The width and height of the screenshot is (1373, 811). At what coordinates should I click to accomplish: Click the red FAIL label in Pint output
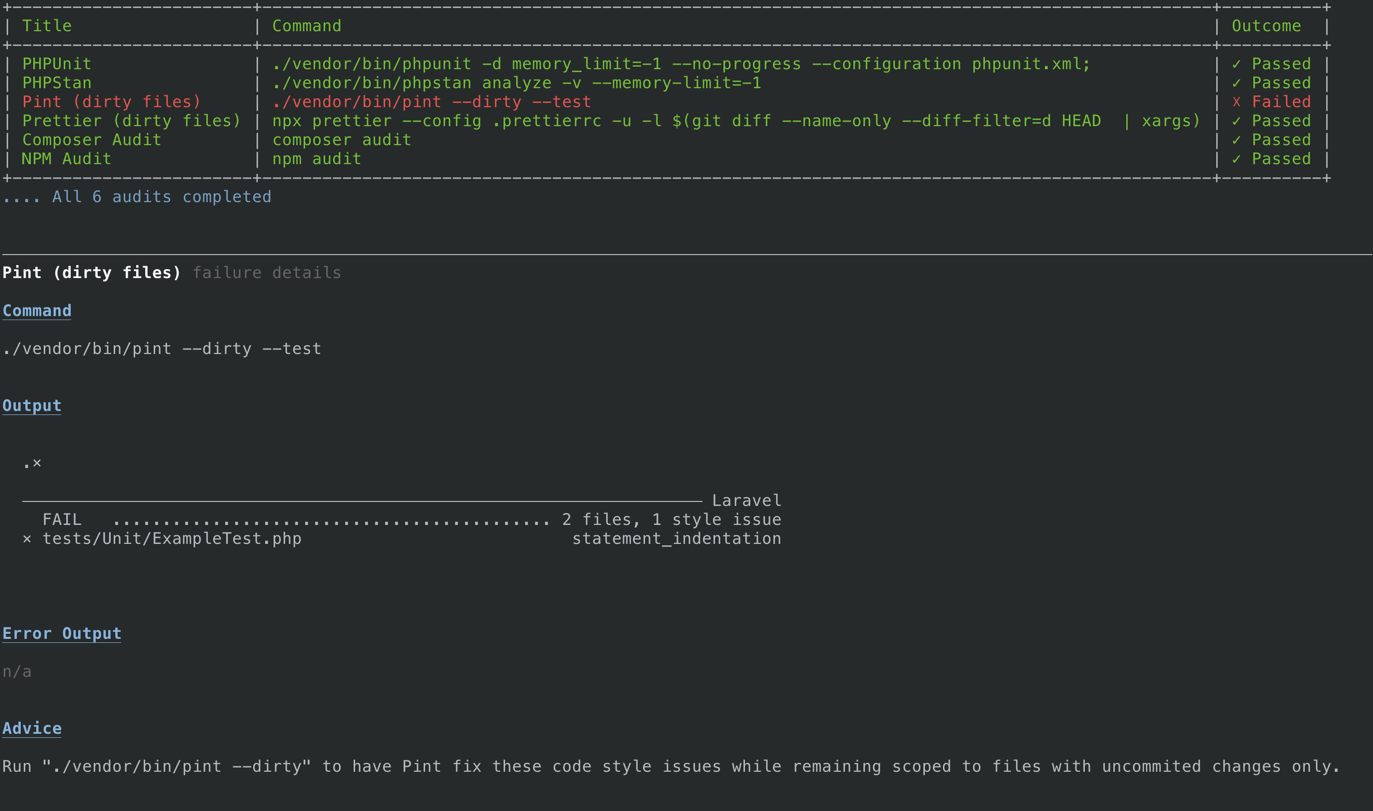[62, 520]
